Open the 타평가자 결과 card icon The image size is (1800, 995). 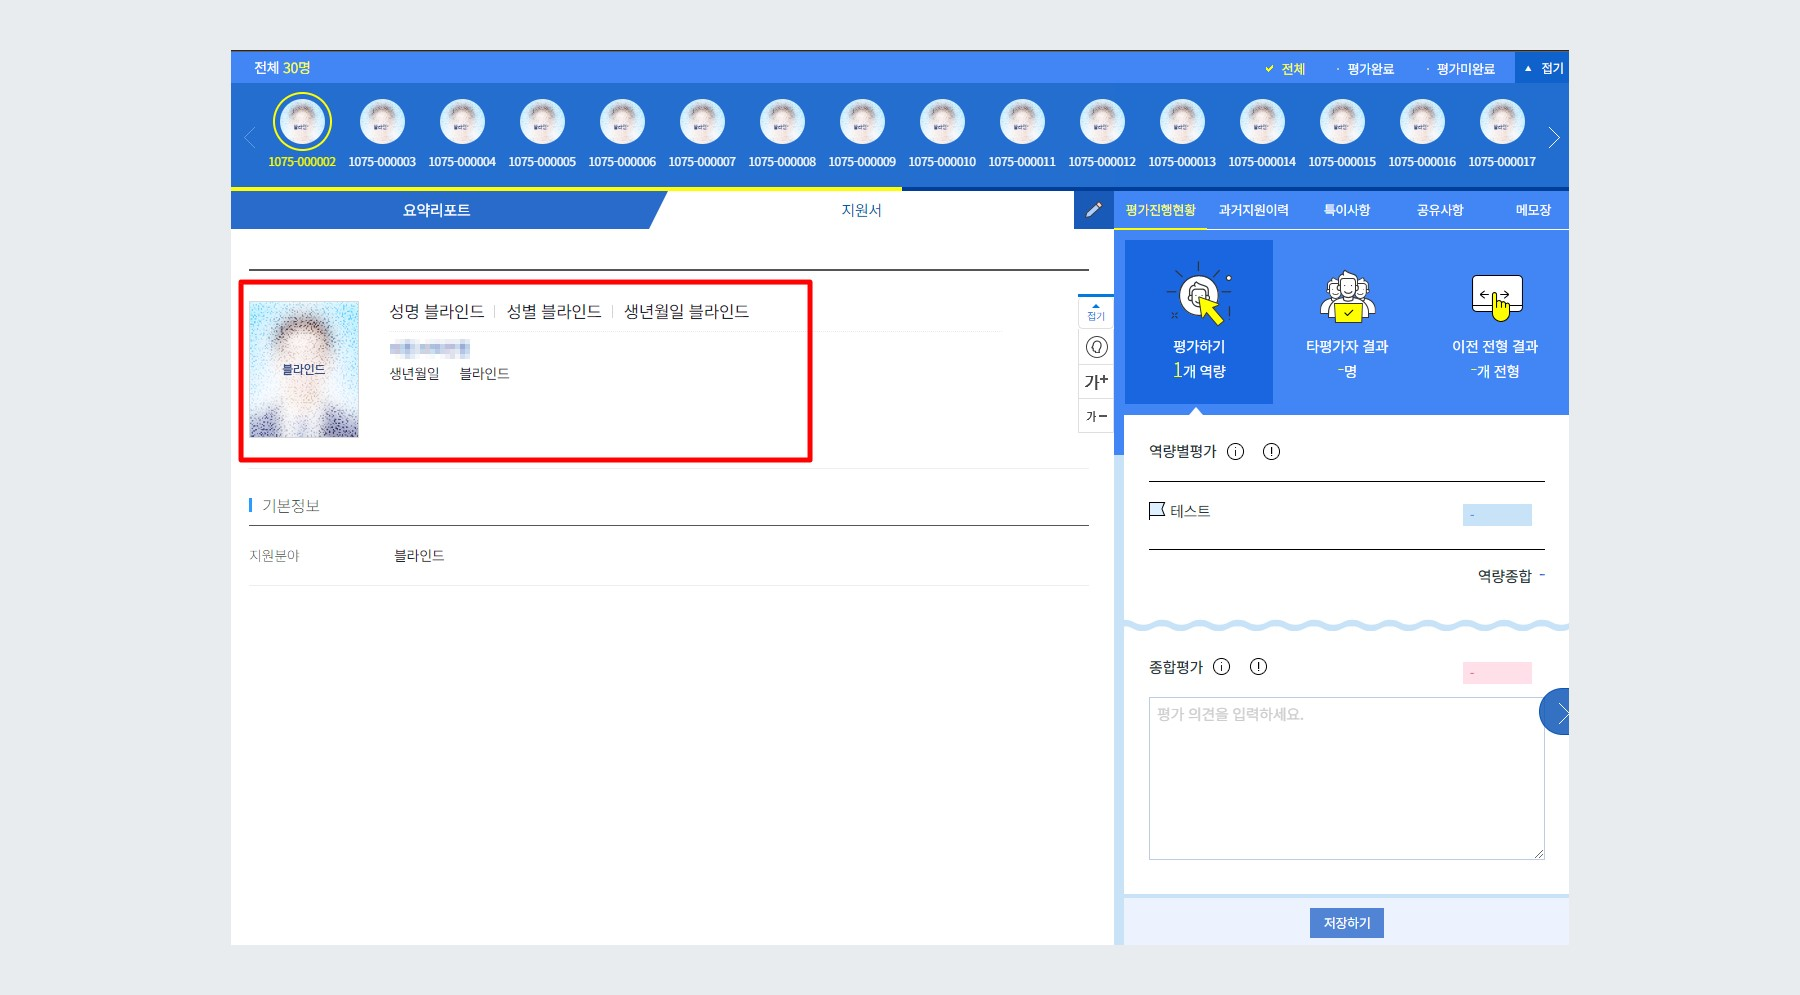(1347, 297)
